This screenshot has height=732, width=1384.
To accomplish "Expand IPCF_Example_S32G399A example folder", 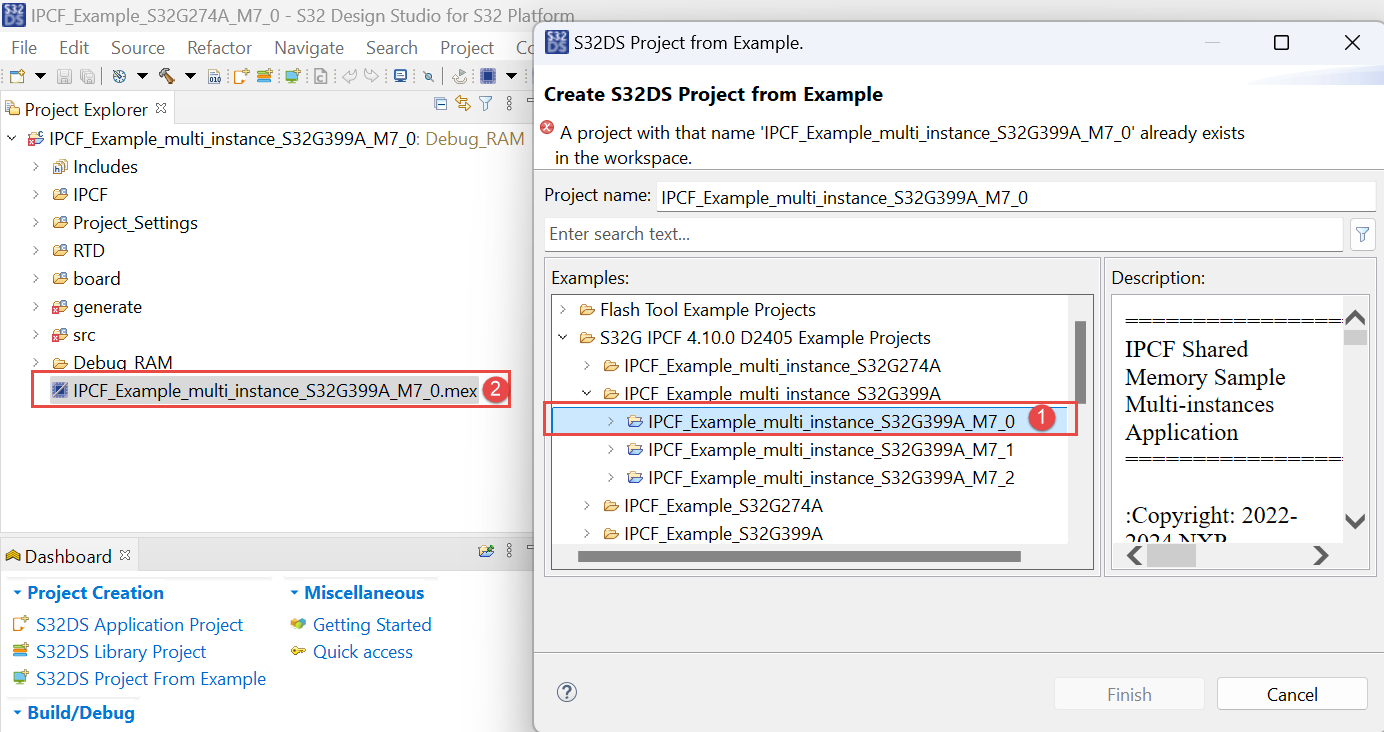I will 587,534.
